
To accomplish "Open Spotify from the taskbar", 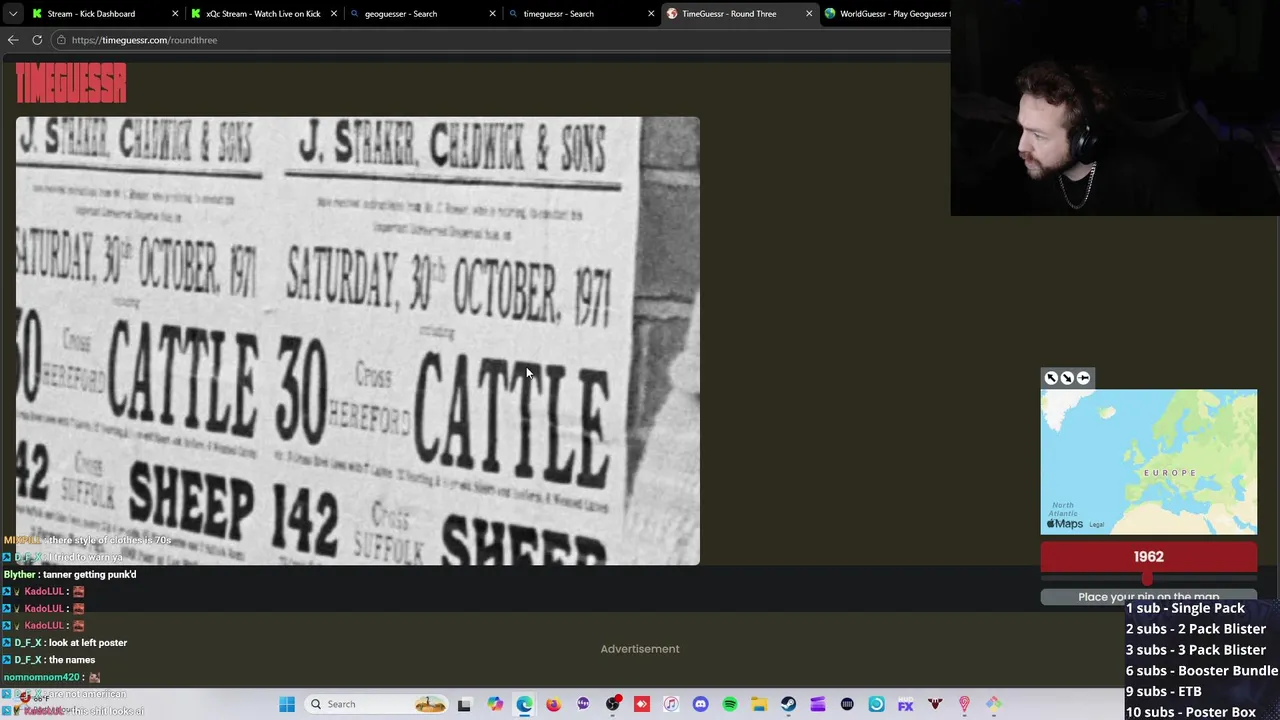I will click(x=730, y=704).
